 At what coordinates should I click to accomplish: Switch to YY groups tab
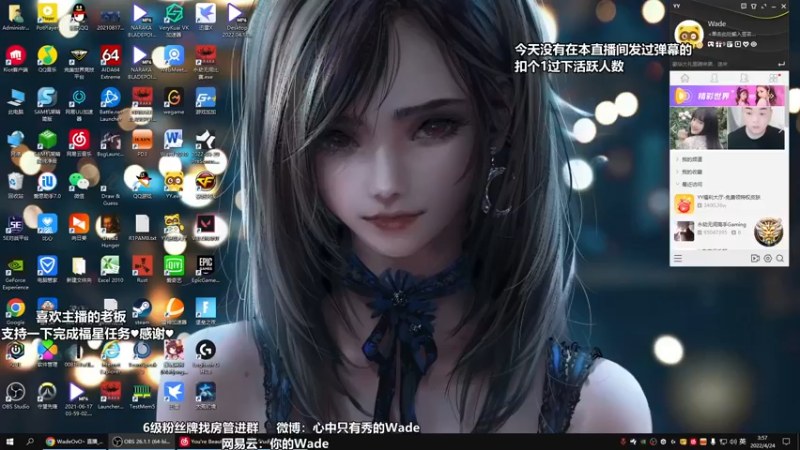click(744, 78)
